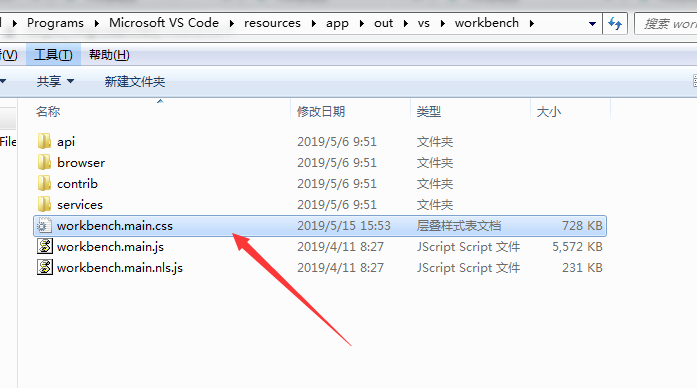Navigate to Microsoft VS Code breadcrumb
Screen dimensions: 697x388
pos(164,23)
